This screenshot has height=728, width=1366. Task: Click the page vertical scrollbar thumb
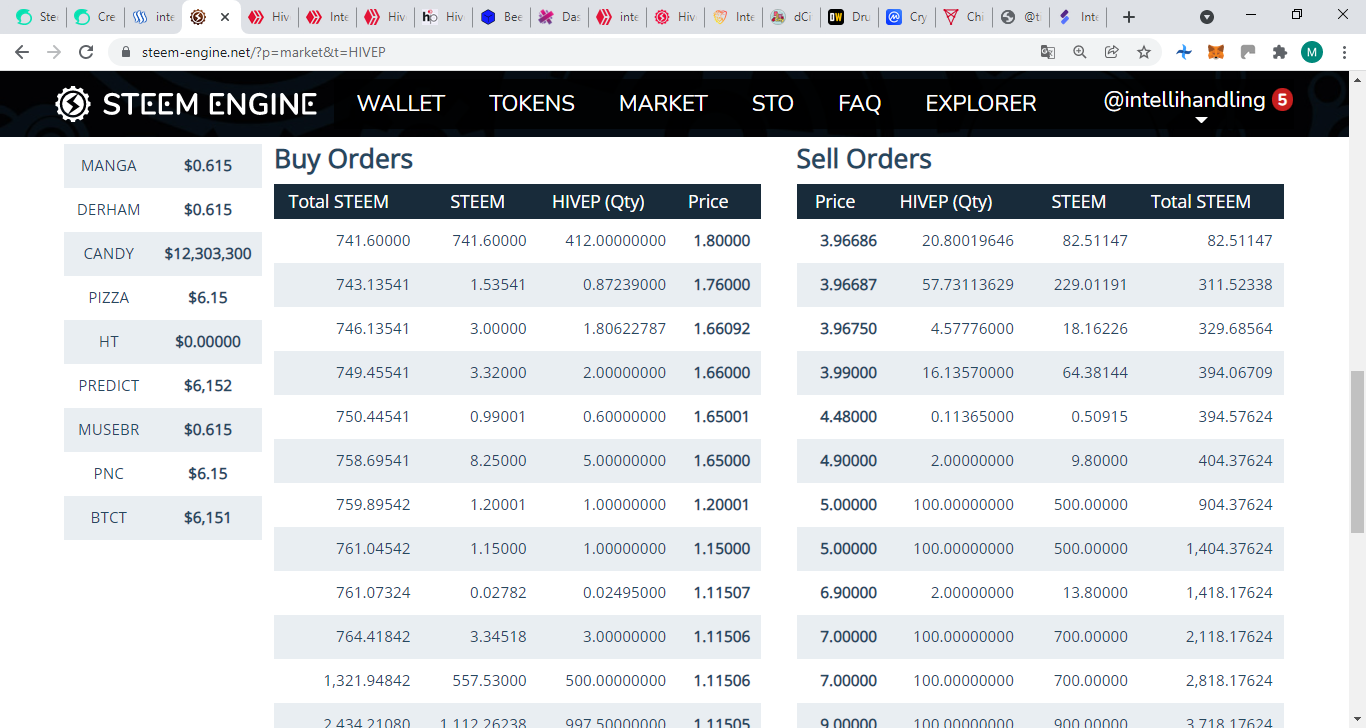tap(1357, 452)
